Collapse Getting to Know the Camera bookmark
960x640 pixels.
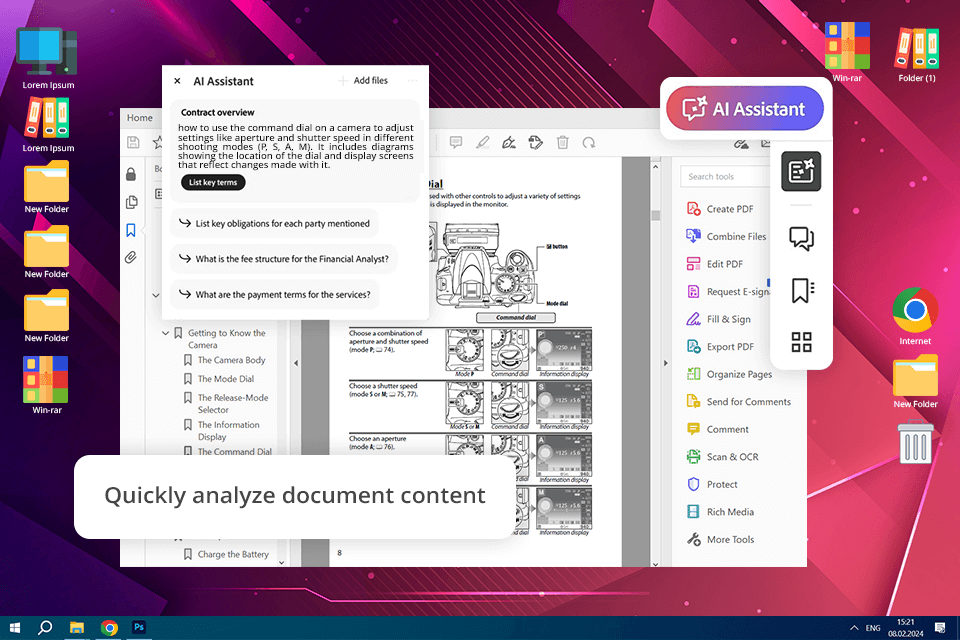(165, 333)
